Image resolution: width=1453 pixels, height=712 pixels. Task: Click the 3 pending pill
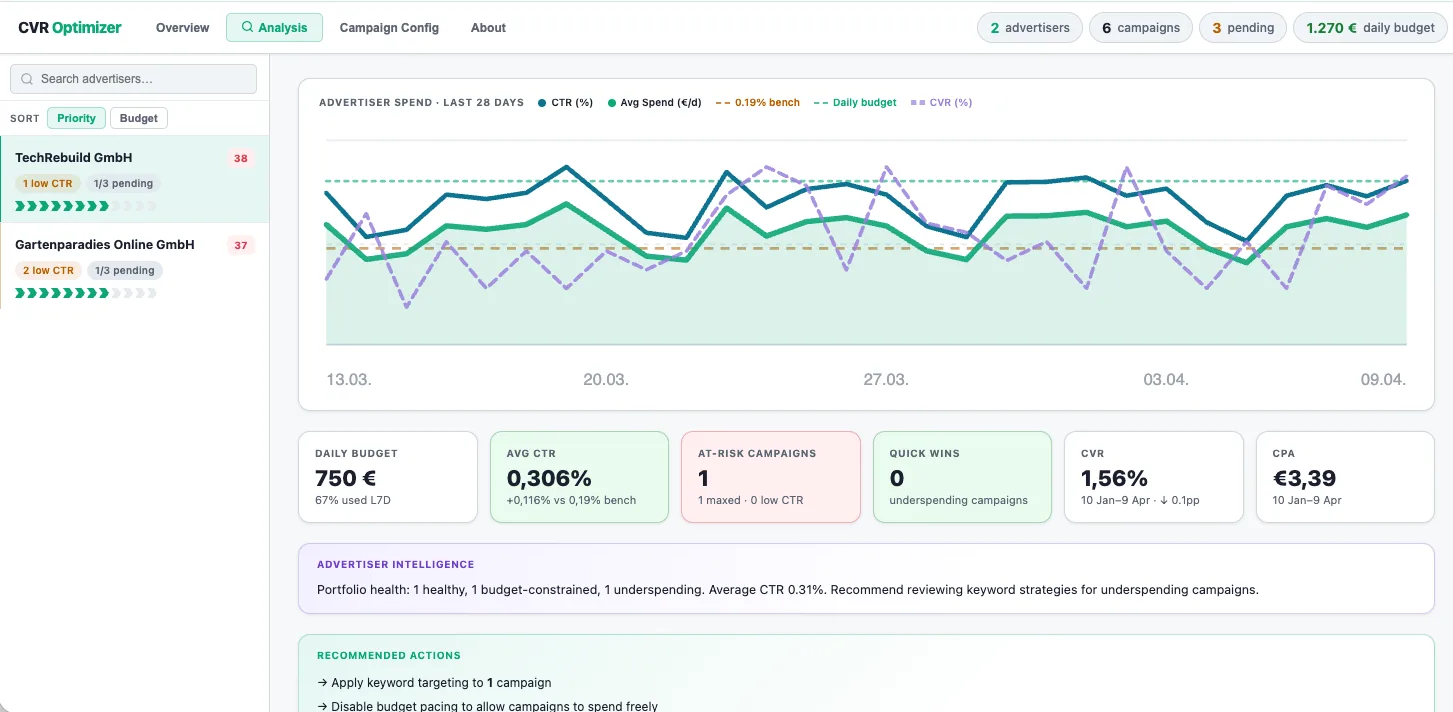pyautogui.click(x=1243, y=28)
